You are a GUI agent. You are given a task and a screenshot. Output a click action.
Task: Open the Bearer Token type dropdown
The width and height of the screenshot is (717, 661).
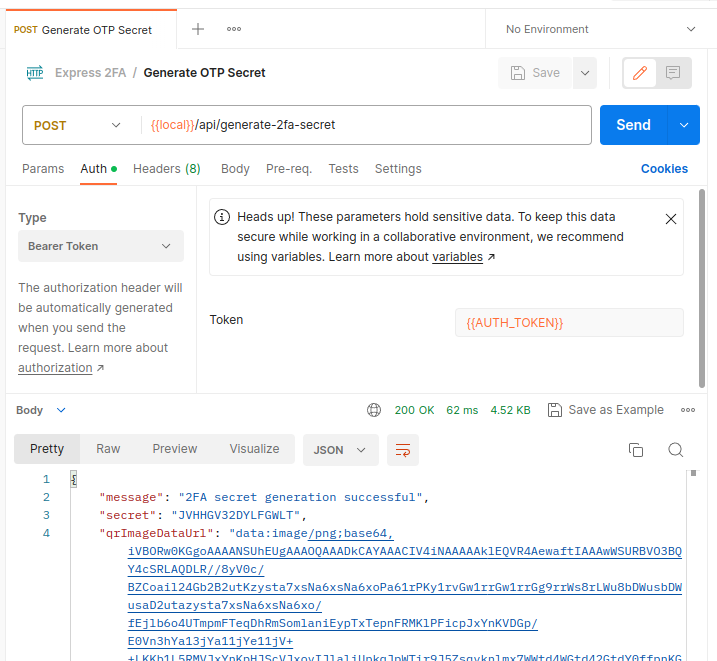[x=101, y=246]
